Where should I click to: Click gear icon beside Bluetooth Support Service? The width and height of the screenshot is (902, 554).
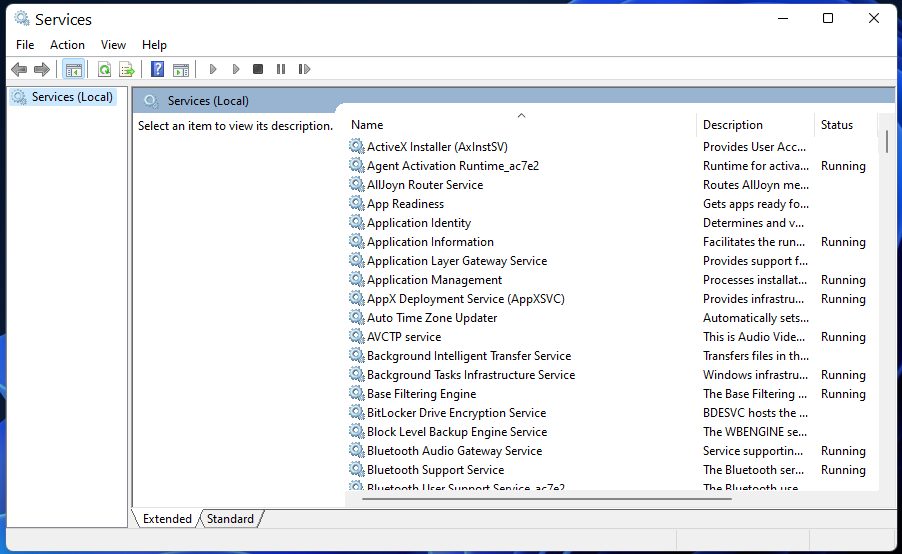pos(357,469)
